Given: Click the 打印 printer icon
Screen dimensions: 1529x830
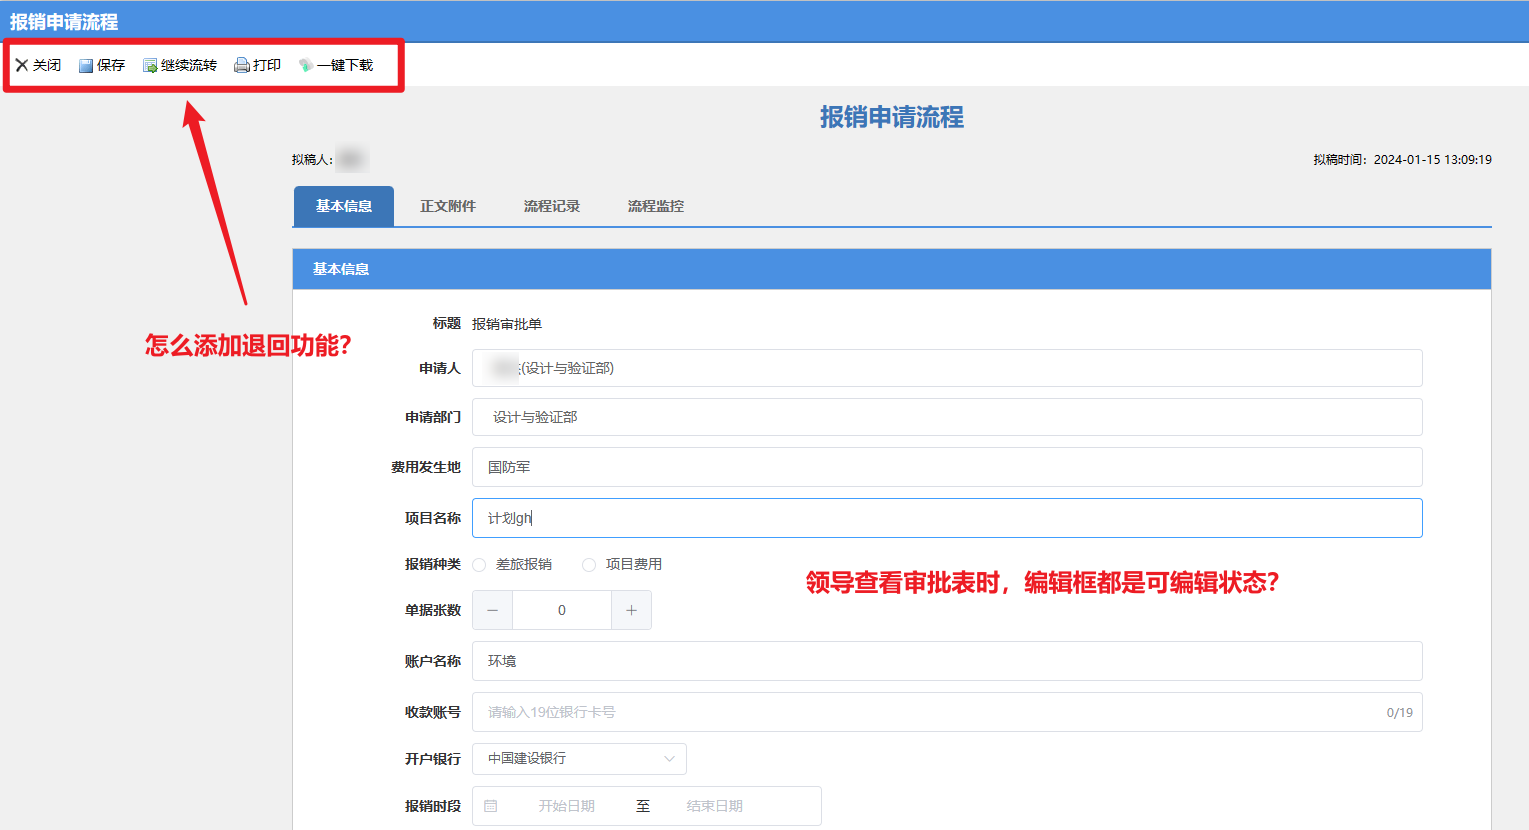Looking at the screenshot, I should pos(242,66).
